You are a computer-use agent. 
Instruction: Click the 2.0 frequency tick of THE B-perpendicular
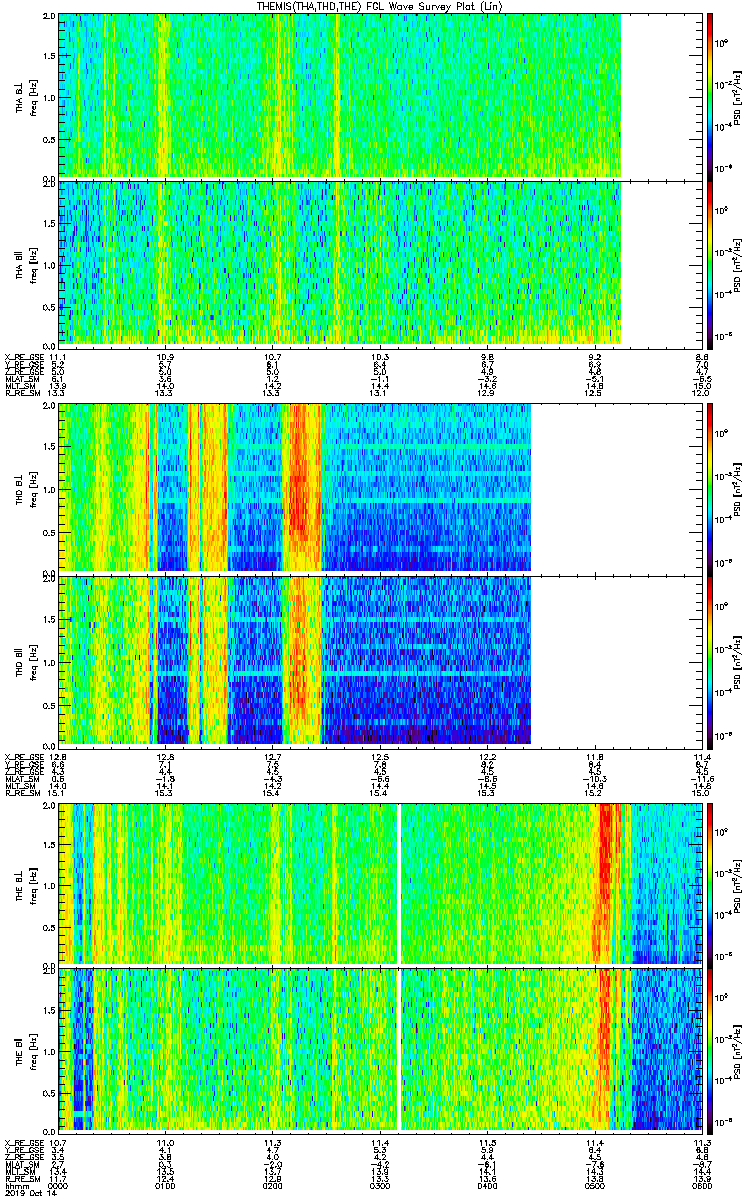coord(50,806)
